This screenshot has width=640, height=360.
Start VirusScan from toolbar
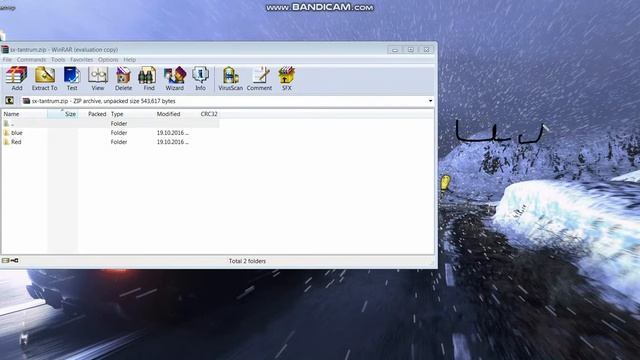(231, 78)
